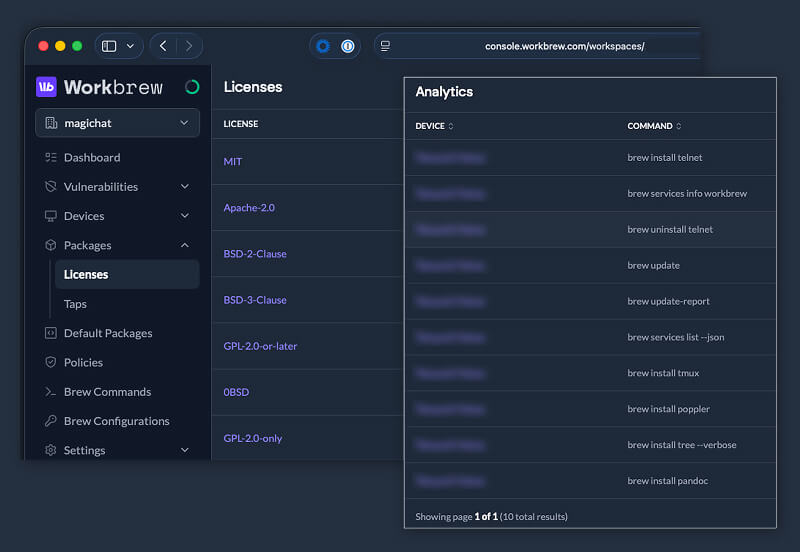Open Default Packages
Viewport: 800px width, 552px height.
click(x=108, y=333)
